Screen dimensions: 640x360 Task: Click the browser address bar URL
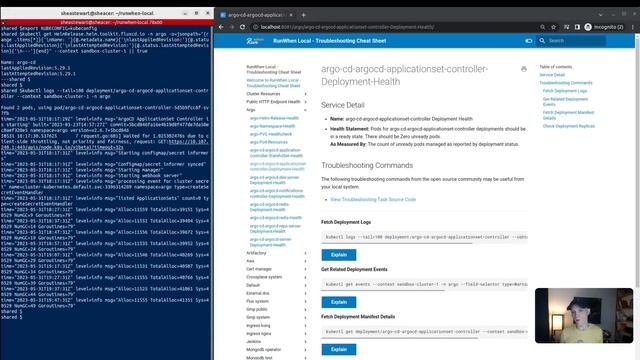tap(347, 27)
